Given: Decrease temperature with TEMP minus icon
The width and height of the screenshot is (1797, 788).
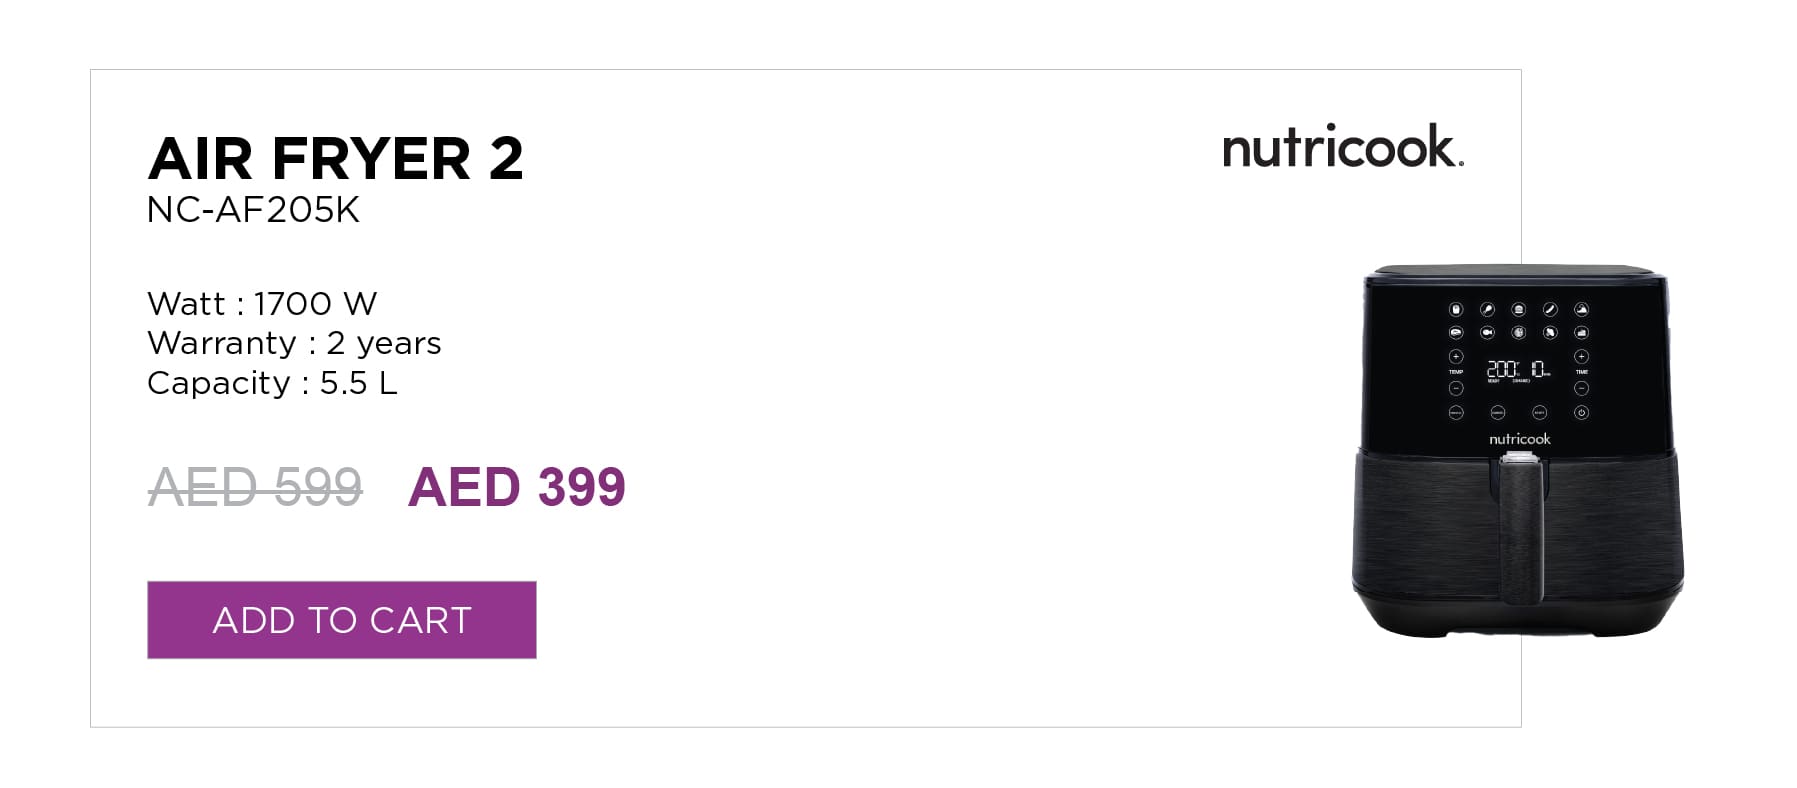Looking at the screenshot, I should (1456, 388).
